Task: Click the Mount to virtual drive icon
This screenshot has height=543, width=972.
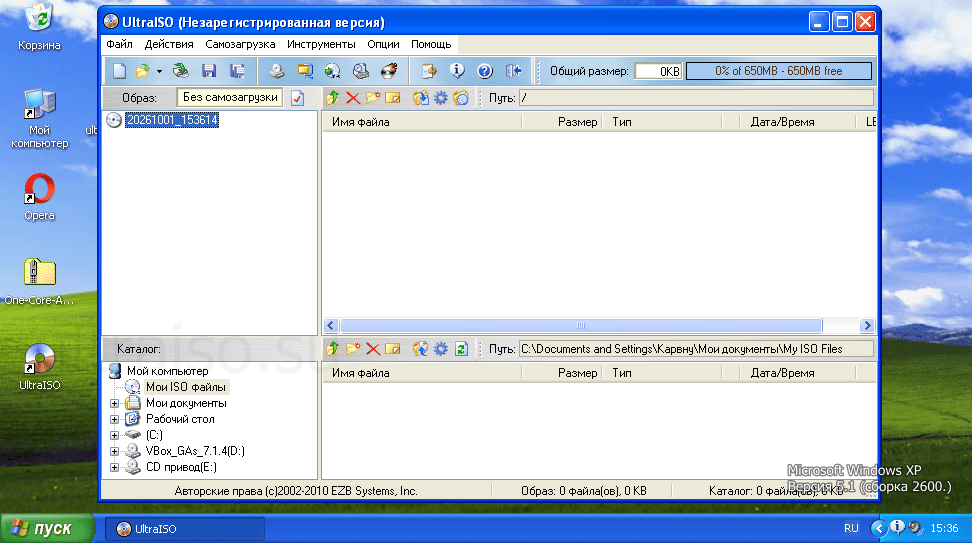Action: (x=361, y=71)
